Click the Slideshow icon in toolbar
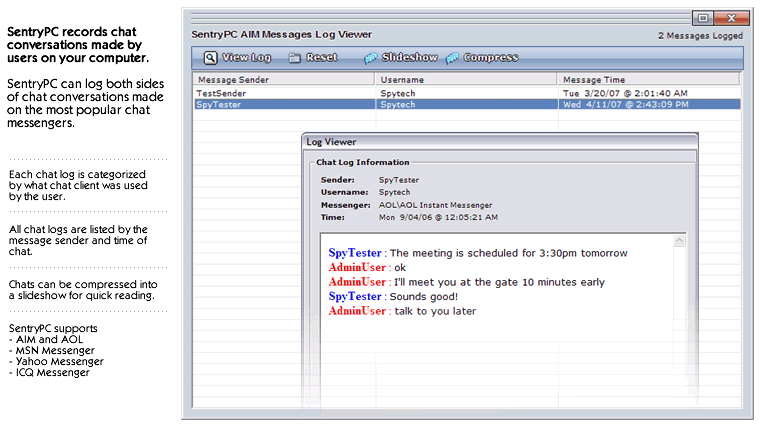Image resolution: width=761 pixels, height=445 pixels. [x=371, y=58]
